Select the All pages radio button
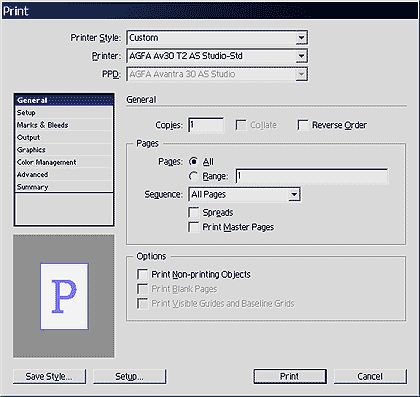The width and height of the screenshot is (420, 397). coord(193,162)
